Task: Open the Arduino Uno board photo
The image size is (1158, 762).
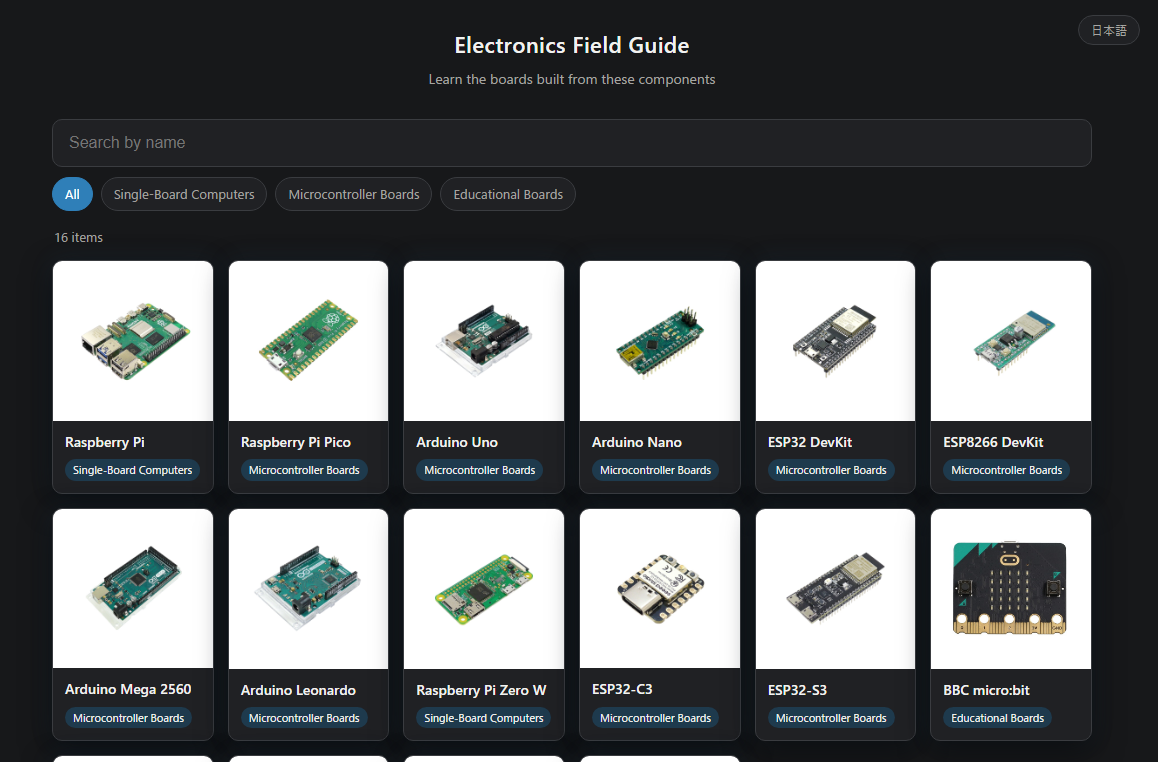Action: (484, 341)
